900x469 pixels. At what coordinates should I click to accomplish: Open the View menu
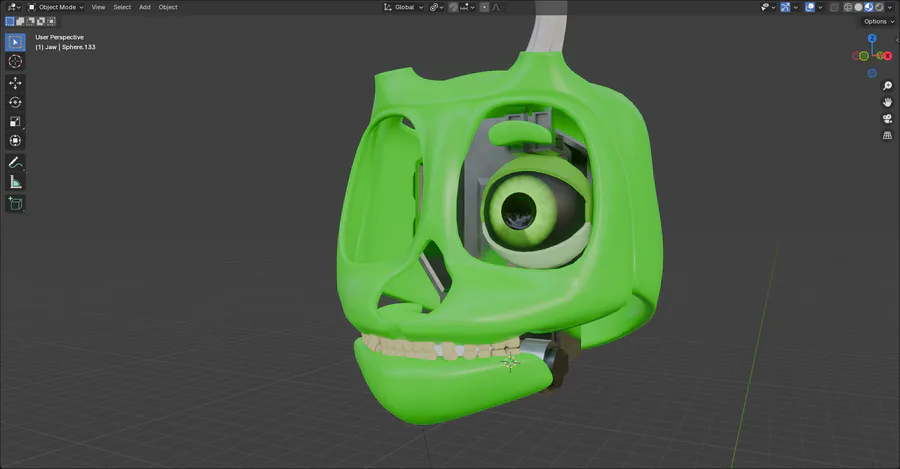[x=98, y=7]
